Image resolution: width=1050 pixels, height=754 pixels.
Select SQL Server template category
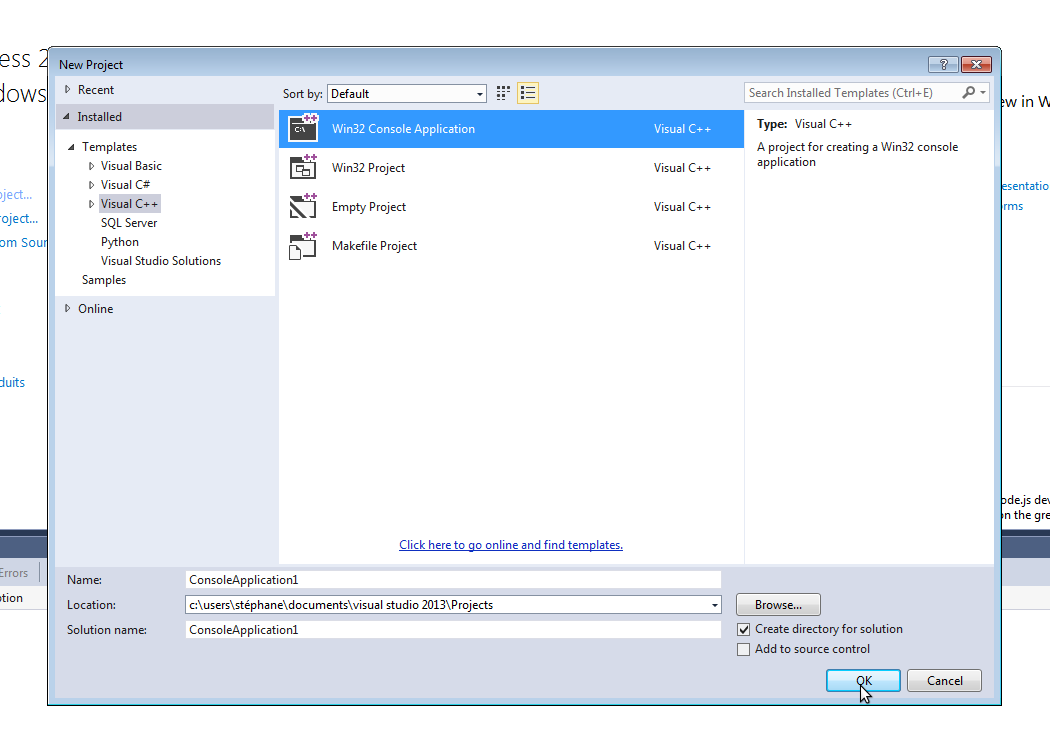129,223
